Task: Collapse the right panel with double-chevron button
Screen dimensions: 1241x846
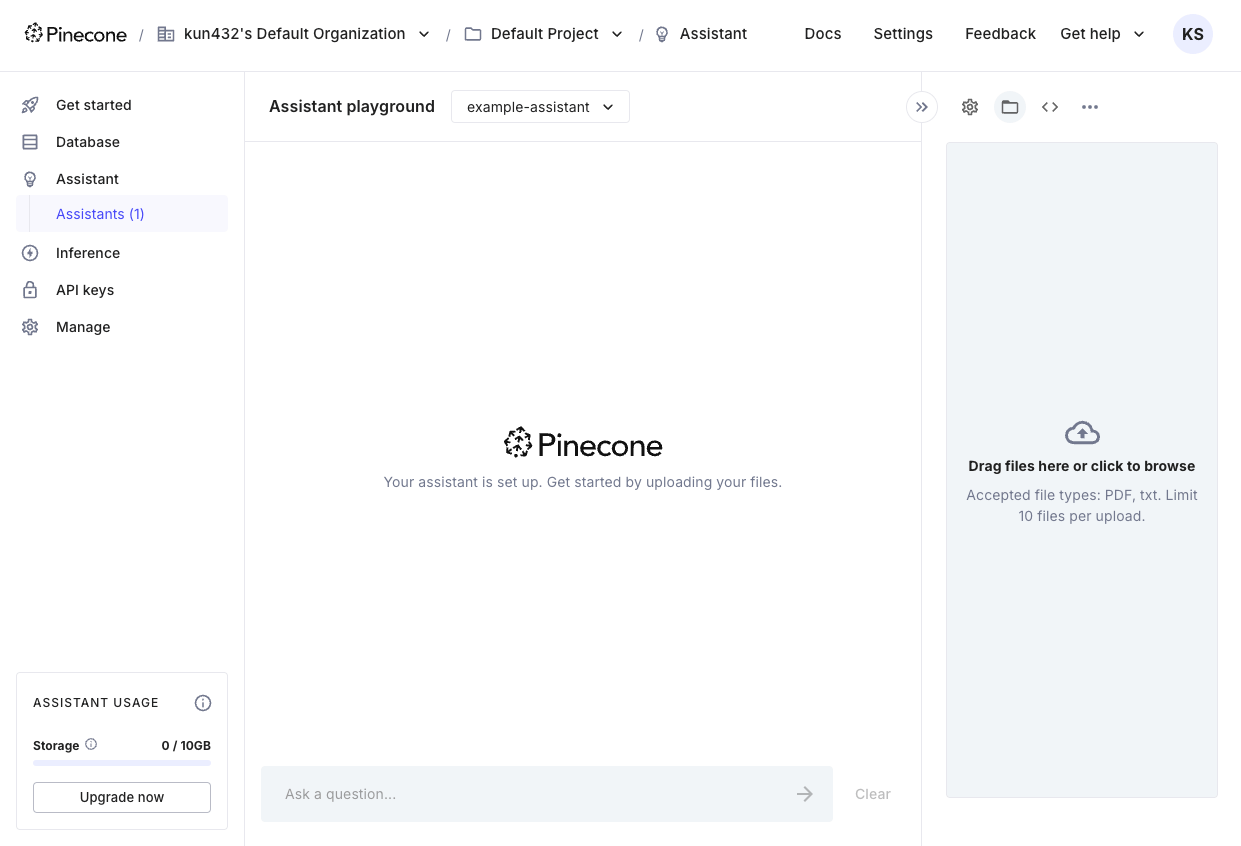Action: click(x=922, y=107)
